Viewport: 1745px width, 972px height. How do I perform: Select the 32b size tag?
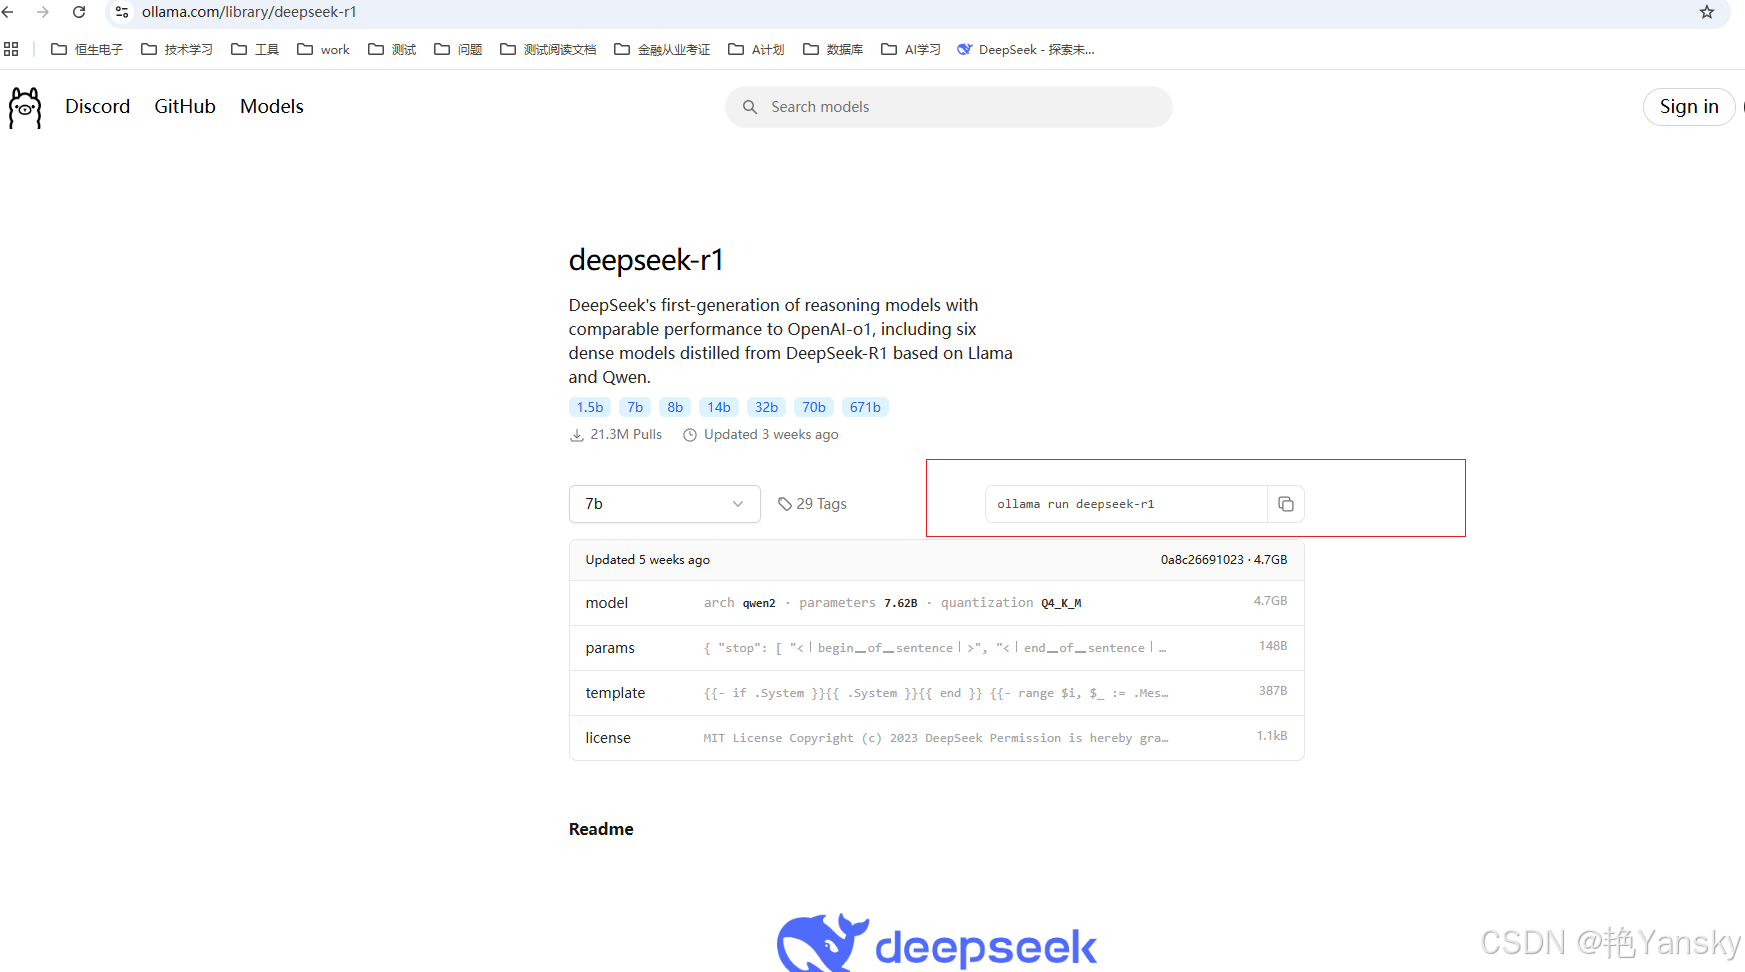(x=766, y=407)
